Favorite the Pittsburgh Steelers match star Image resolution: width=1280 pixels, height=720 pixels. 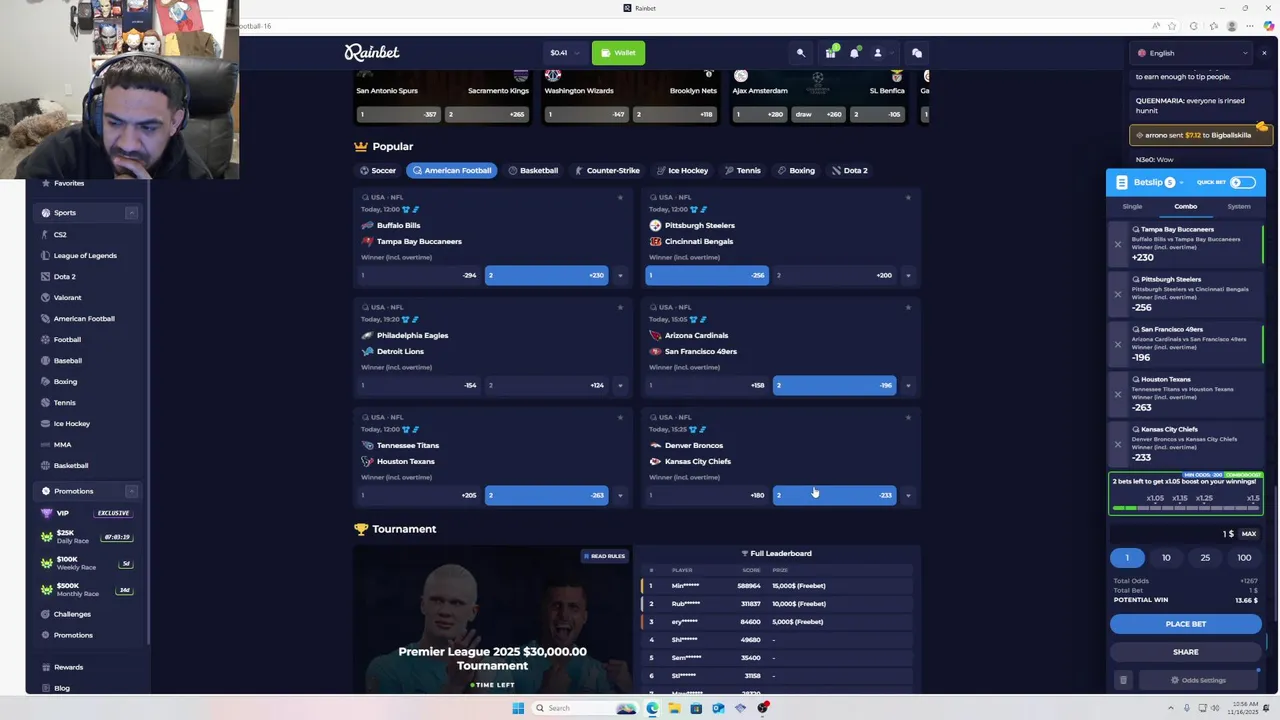click(x=908, y=197)
